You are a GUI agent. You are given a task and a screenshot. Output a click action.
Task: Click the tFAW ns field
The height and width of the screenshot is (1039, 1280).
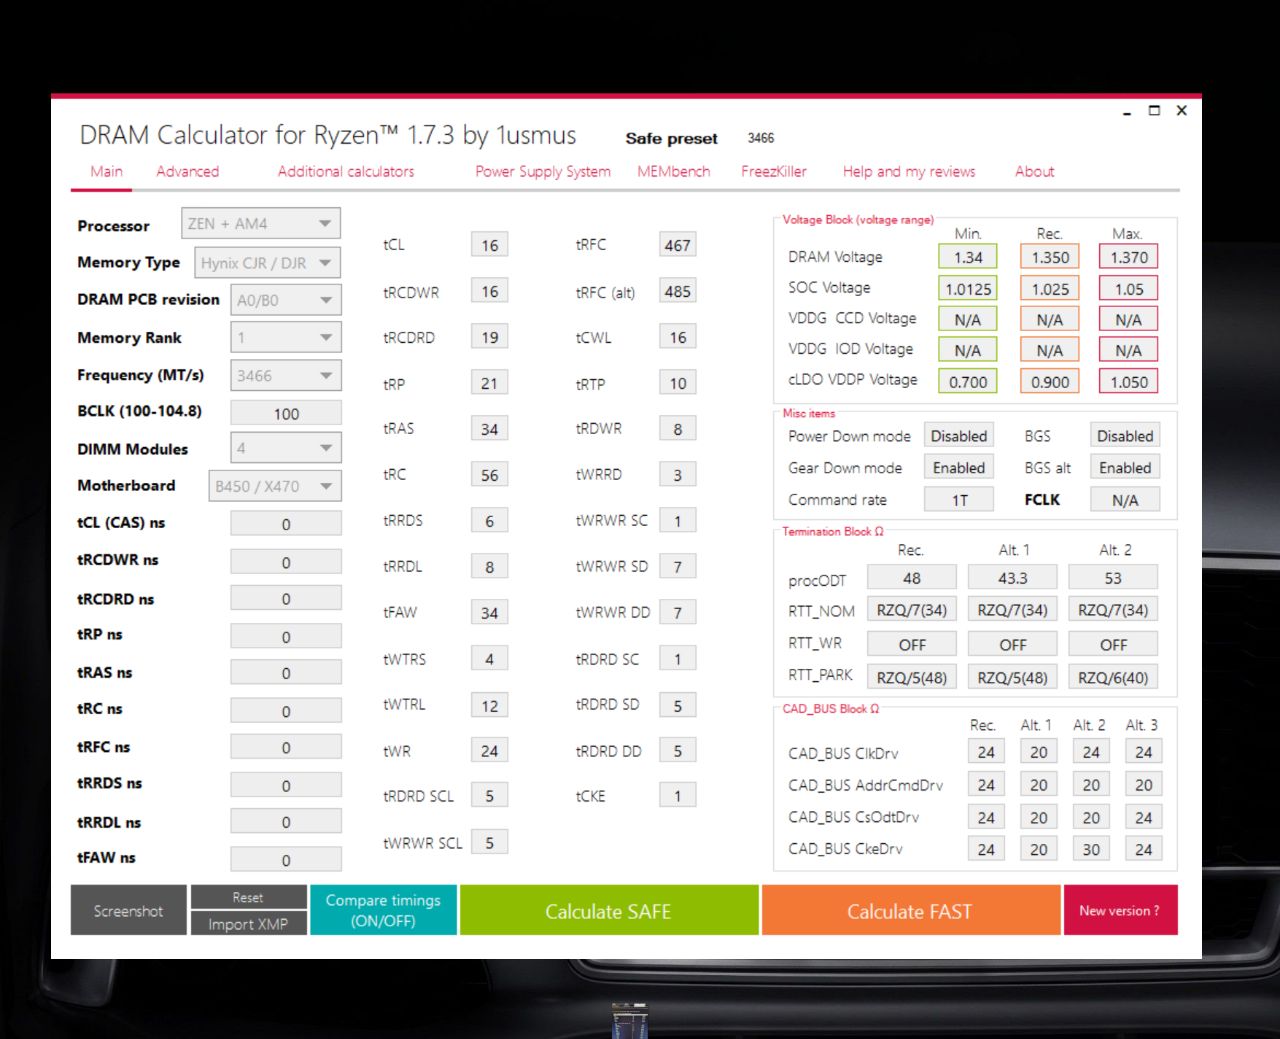[x=285, y=859]
